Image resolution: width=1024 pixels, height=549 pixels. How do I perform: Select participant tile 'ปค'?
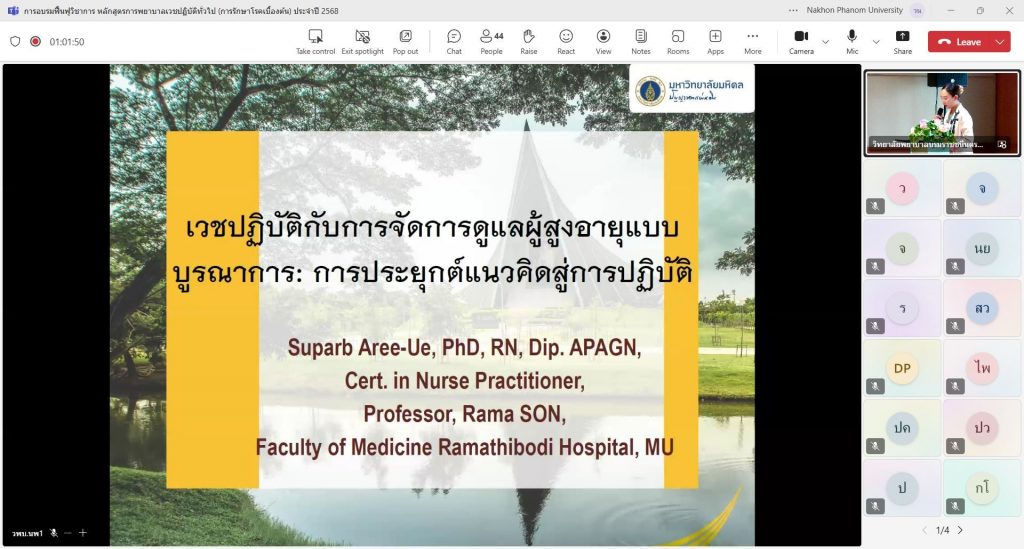902,428
